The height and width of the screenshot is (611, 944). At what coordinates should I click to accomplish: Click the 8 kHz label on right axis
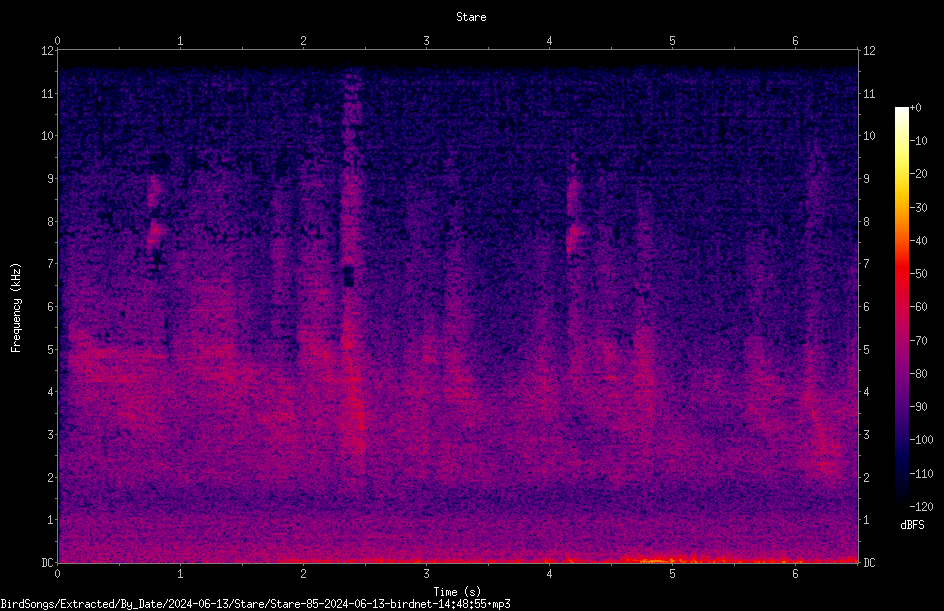coord(866,222)
